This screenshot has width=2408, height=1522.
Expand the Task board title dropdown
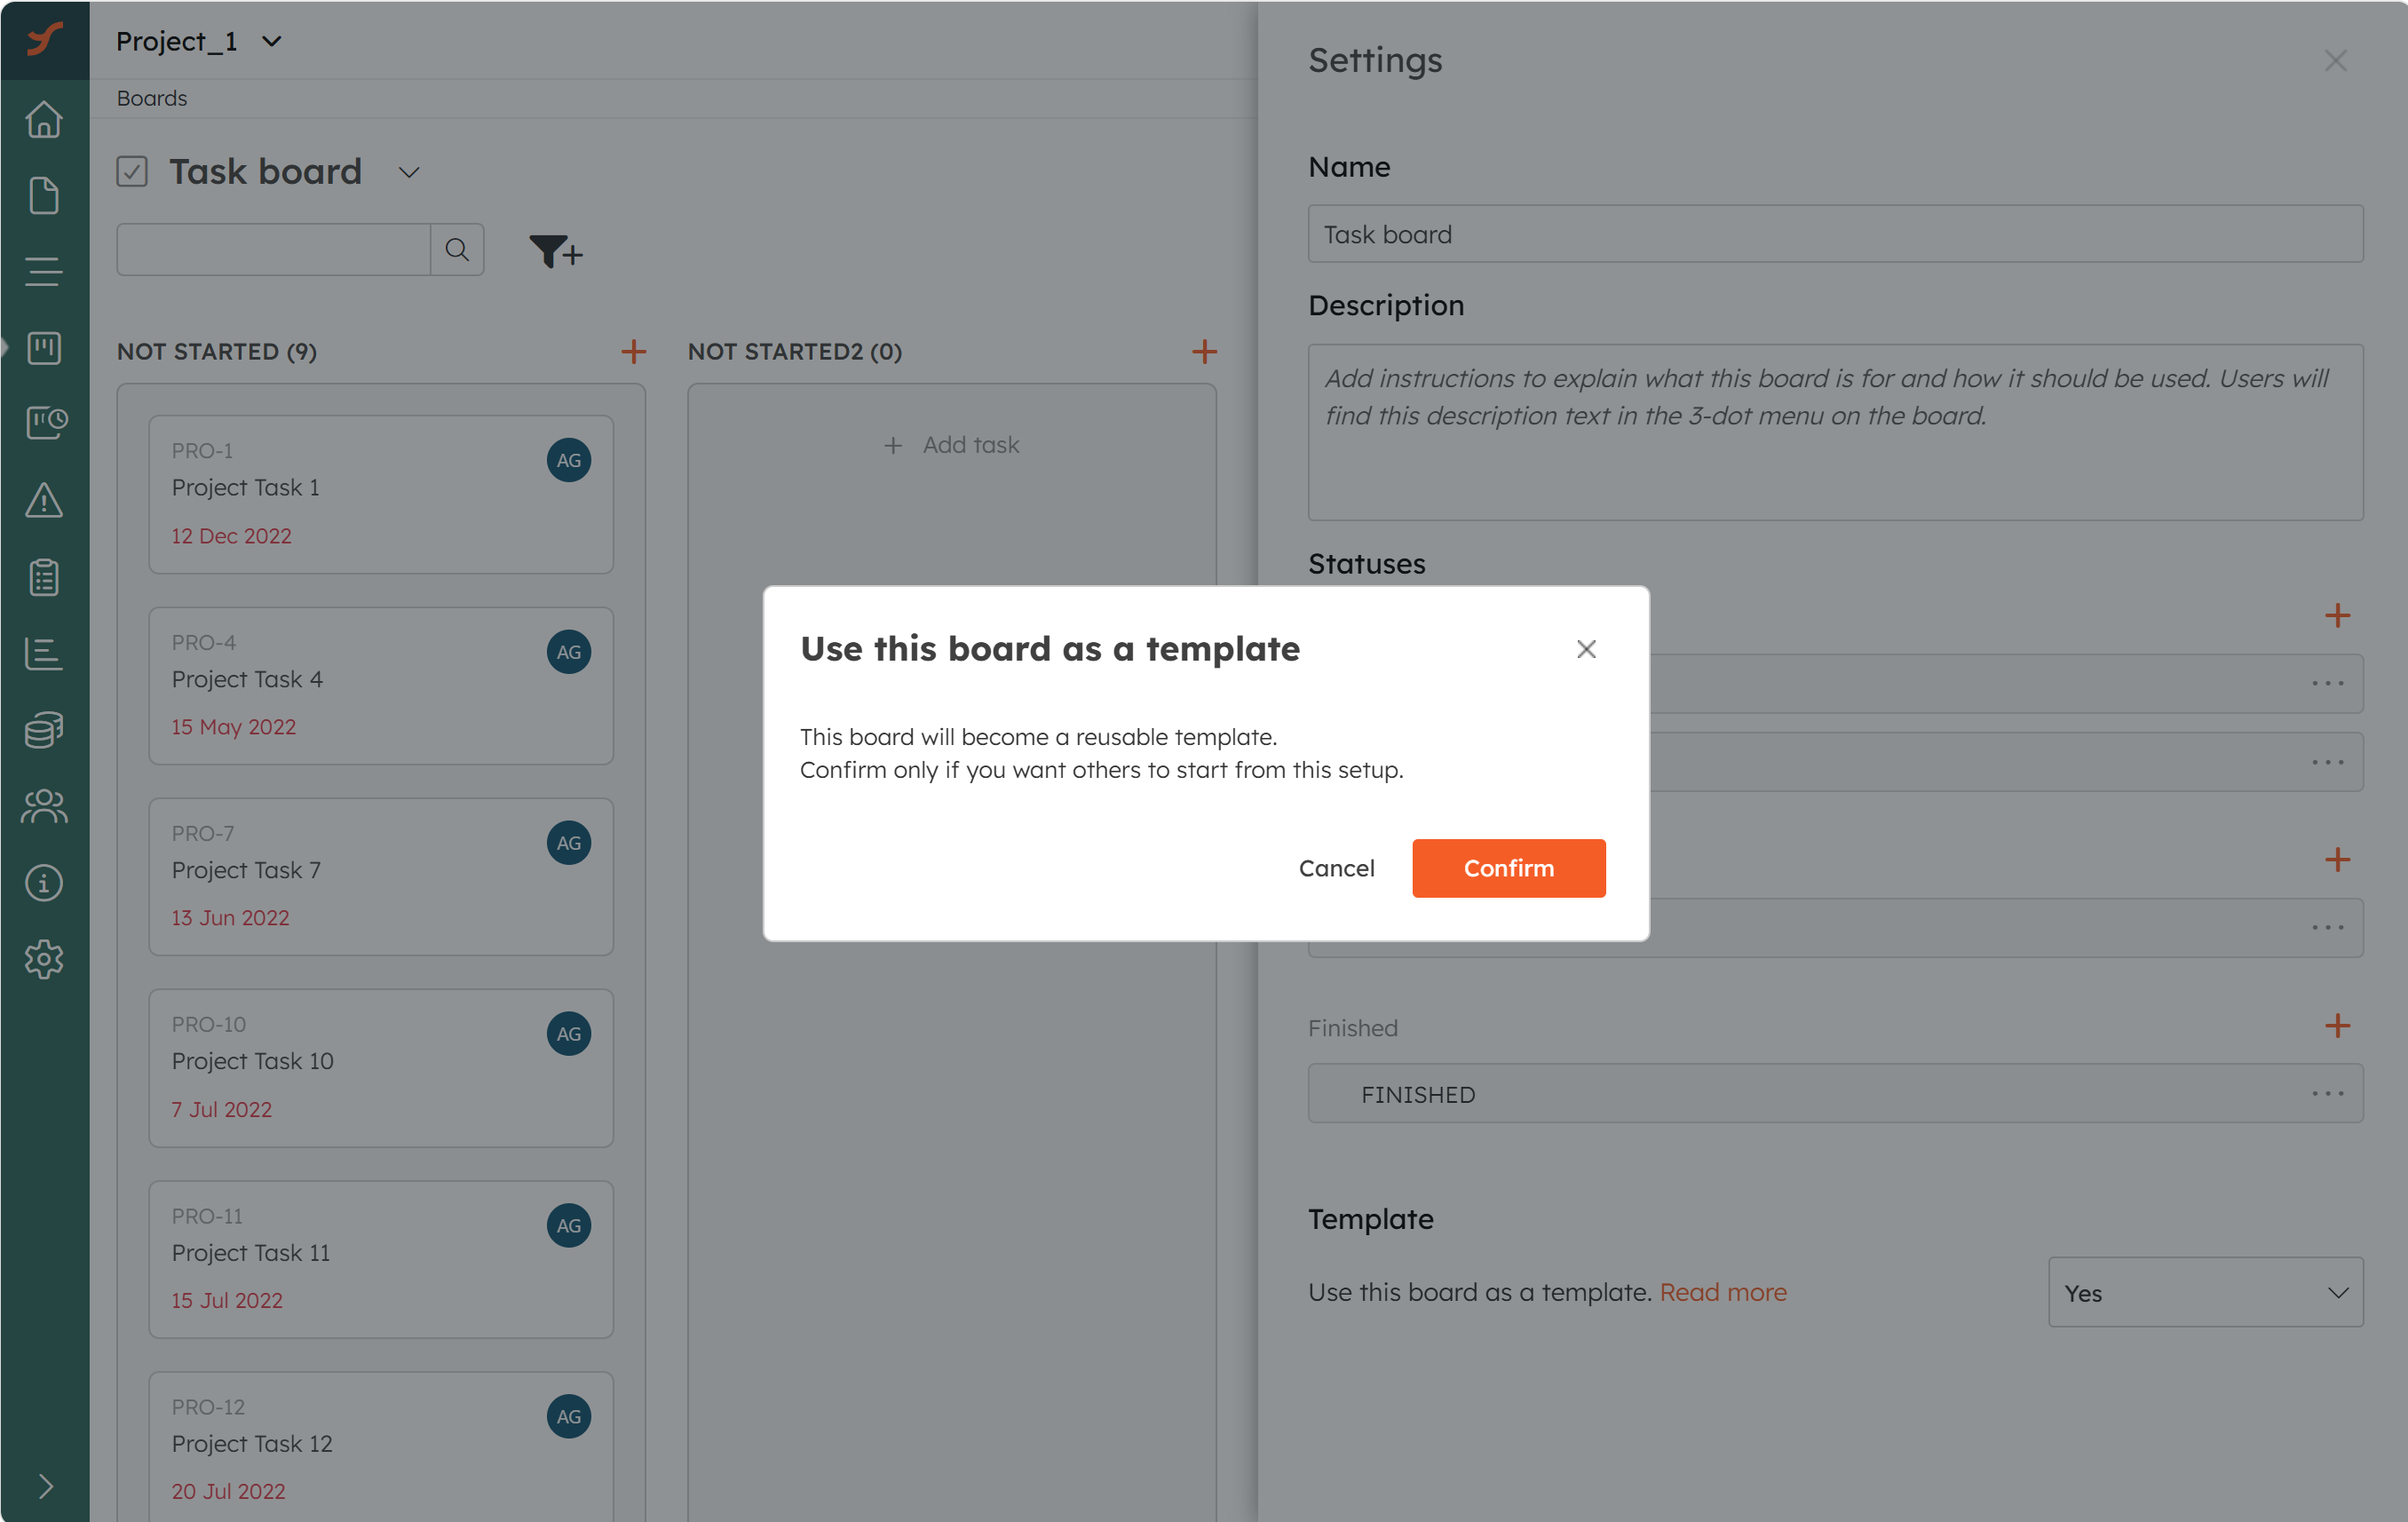408,172
